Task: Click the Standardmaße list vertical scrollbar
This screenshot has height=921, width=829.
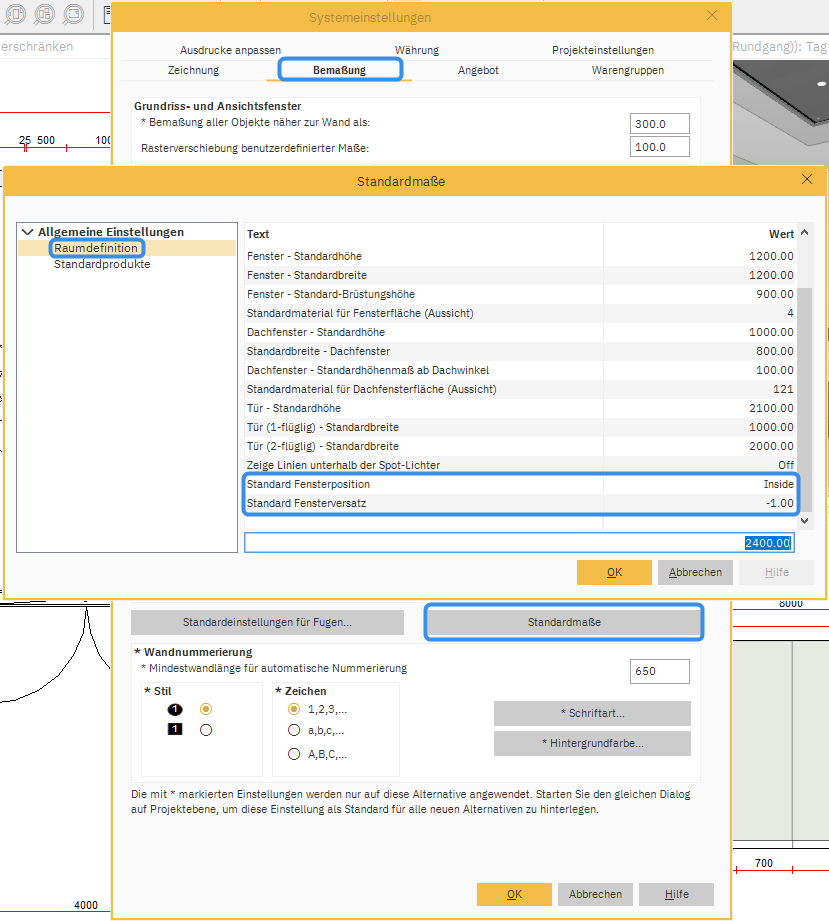Action: click(x=804, y=400)
